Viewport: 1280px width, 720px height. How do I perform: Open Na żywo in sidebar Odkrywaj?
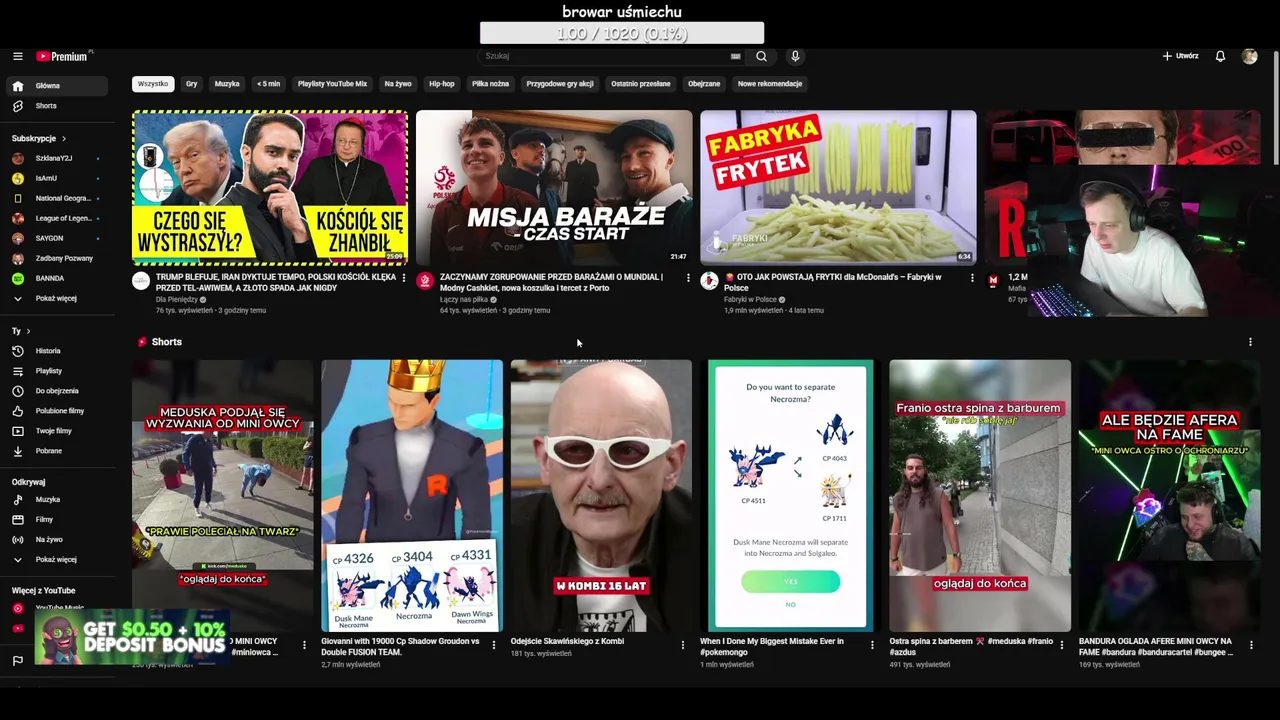point(56,539)
